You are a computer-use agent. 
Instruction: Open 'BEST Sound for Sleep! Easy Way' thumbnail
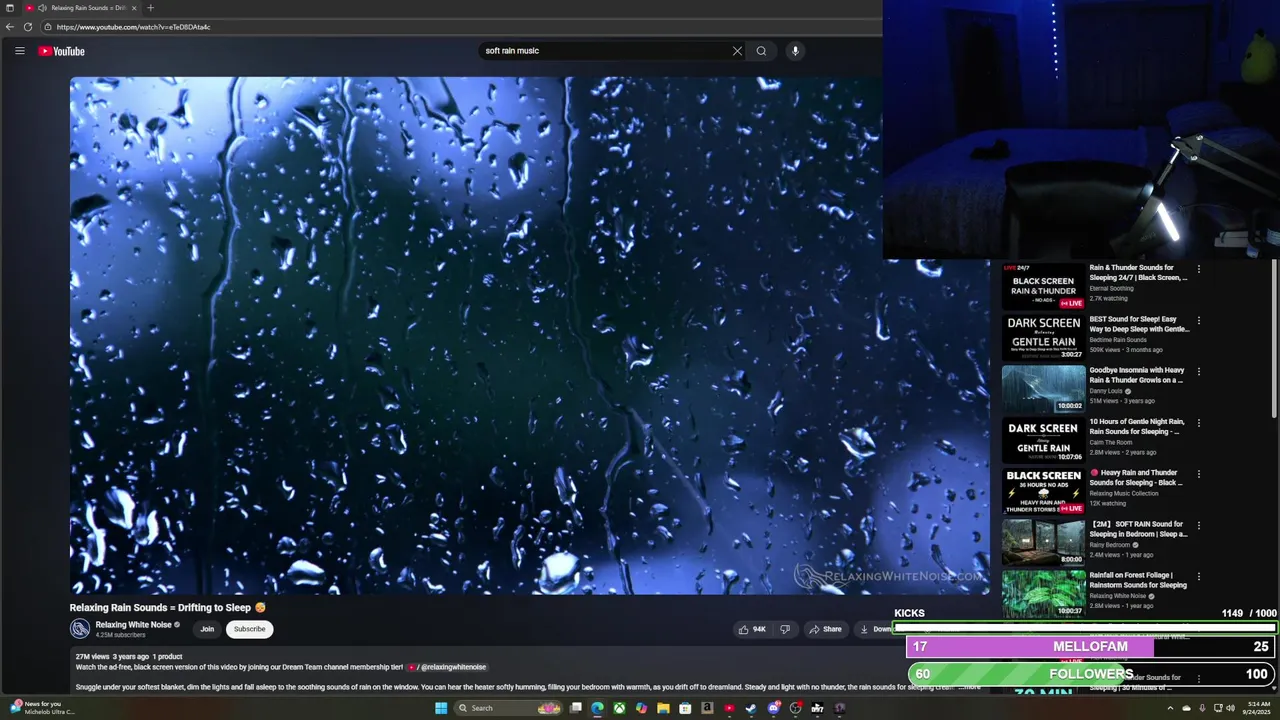point(1043,337)
